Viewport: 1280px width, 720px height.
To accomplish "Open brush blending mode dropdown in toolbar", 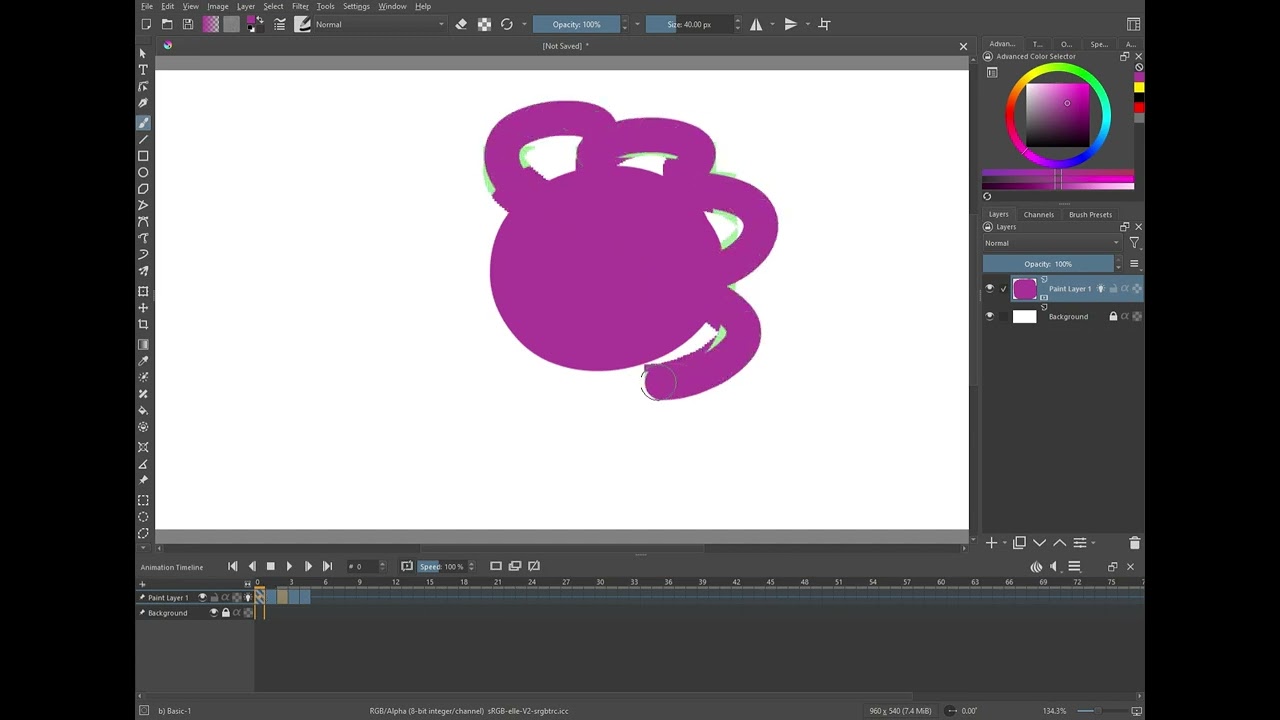I will pos(379,24).
